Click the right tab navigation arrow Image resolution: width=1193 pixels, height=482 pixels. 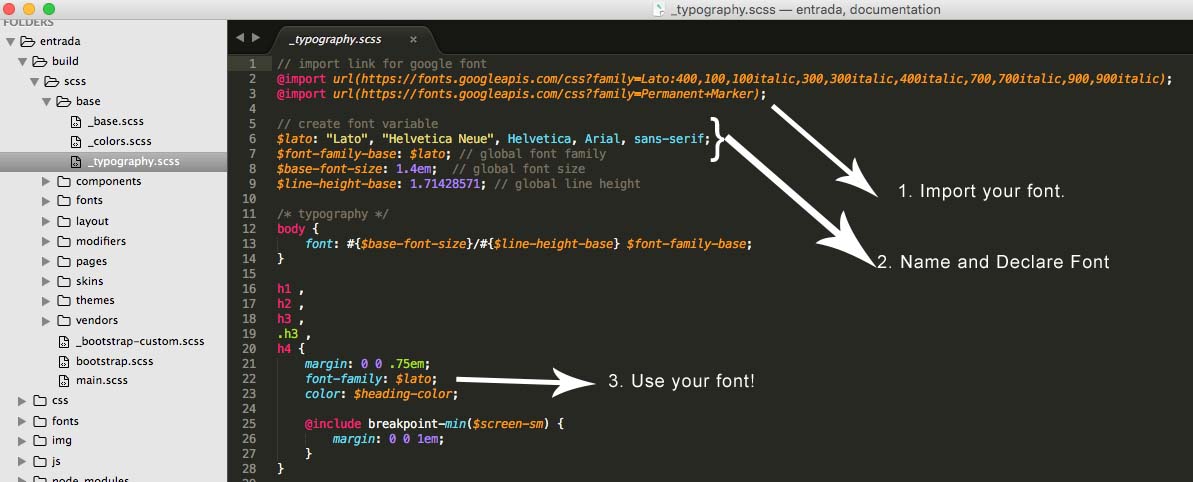click(x=256, y=38)
